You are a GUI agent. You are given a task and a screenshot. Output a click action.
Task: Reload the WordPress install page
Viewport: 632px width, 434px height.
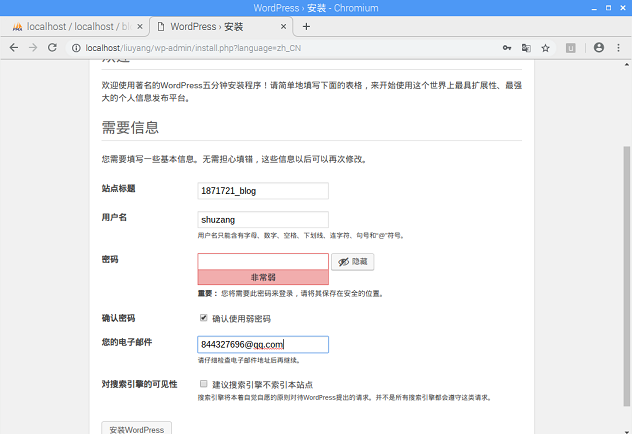click(x=52, y=48)
